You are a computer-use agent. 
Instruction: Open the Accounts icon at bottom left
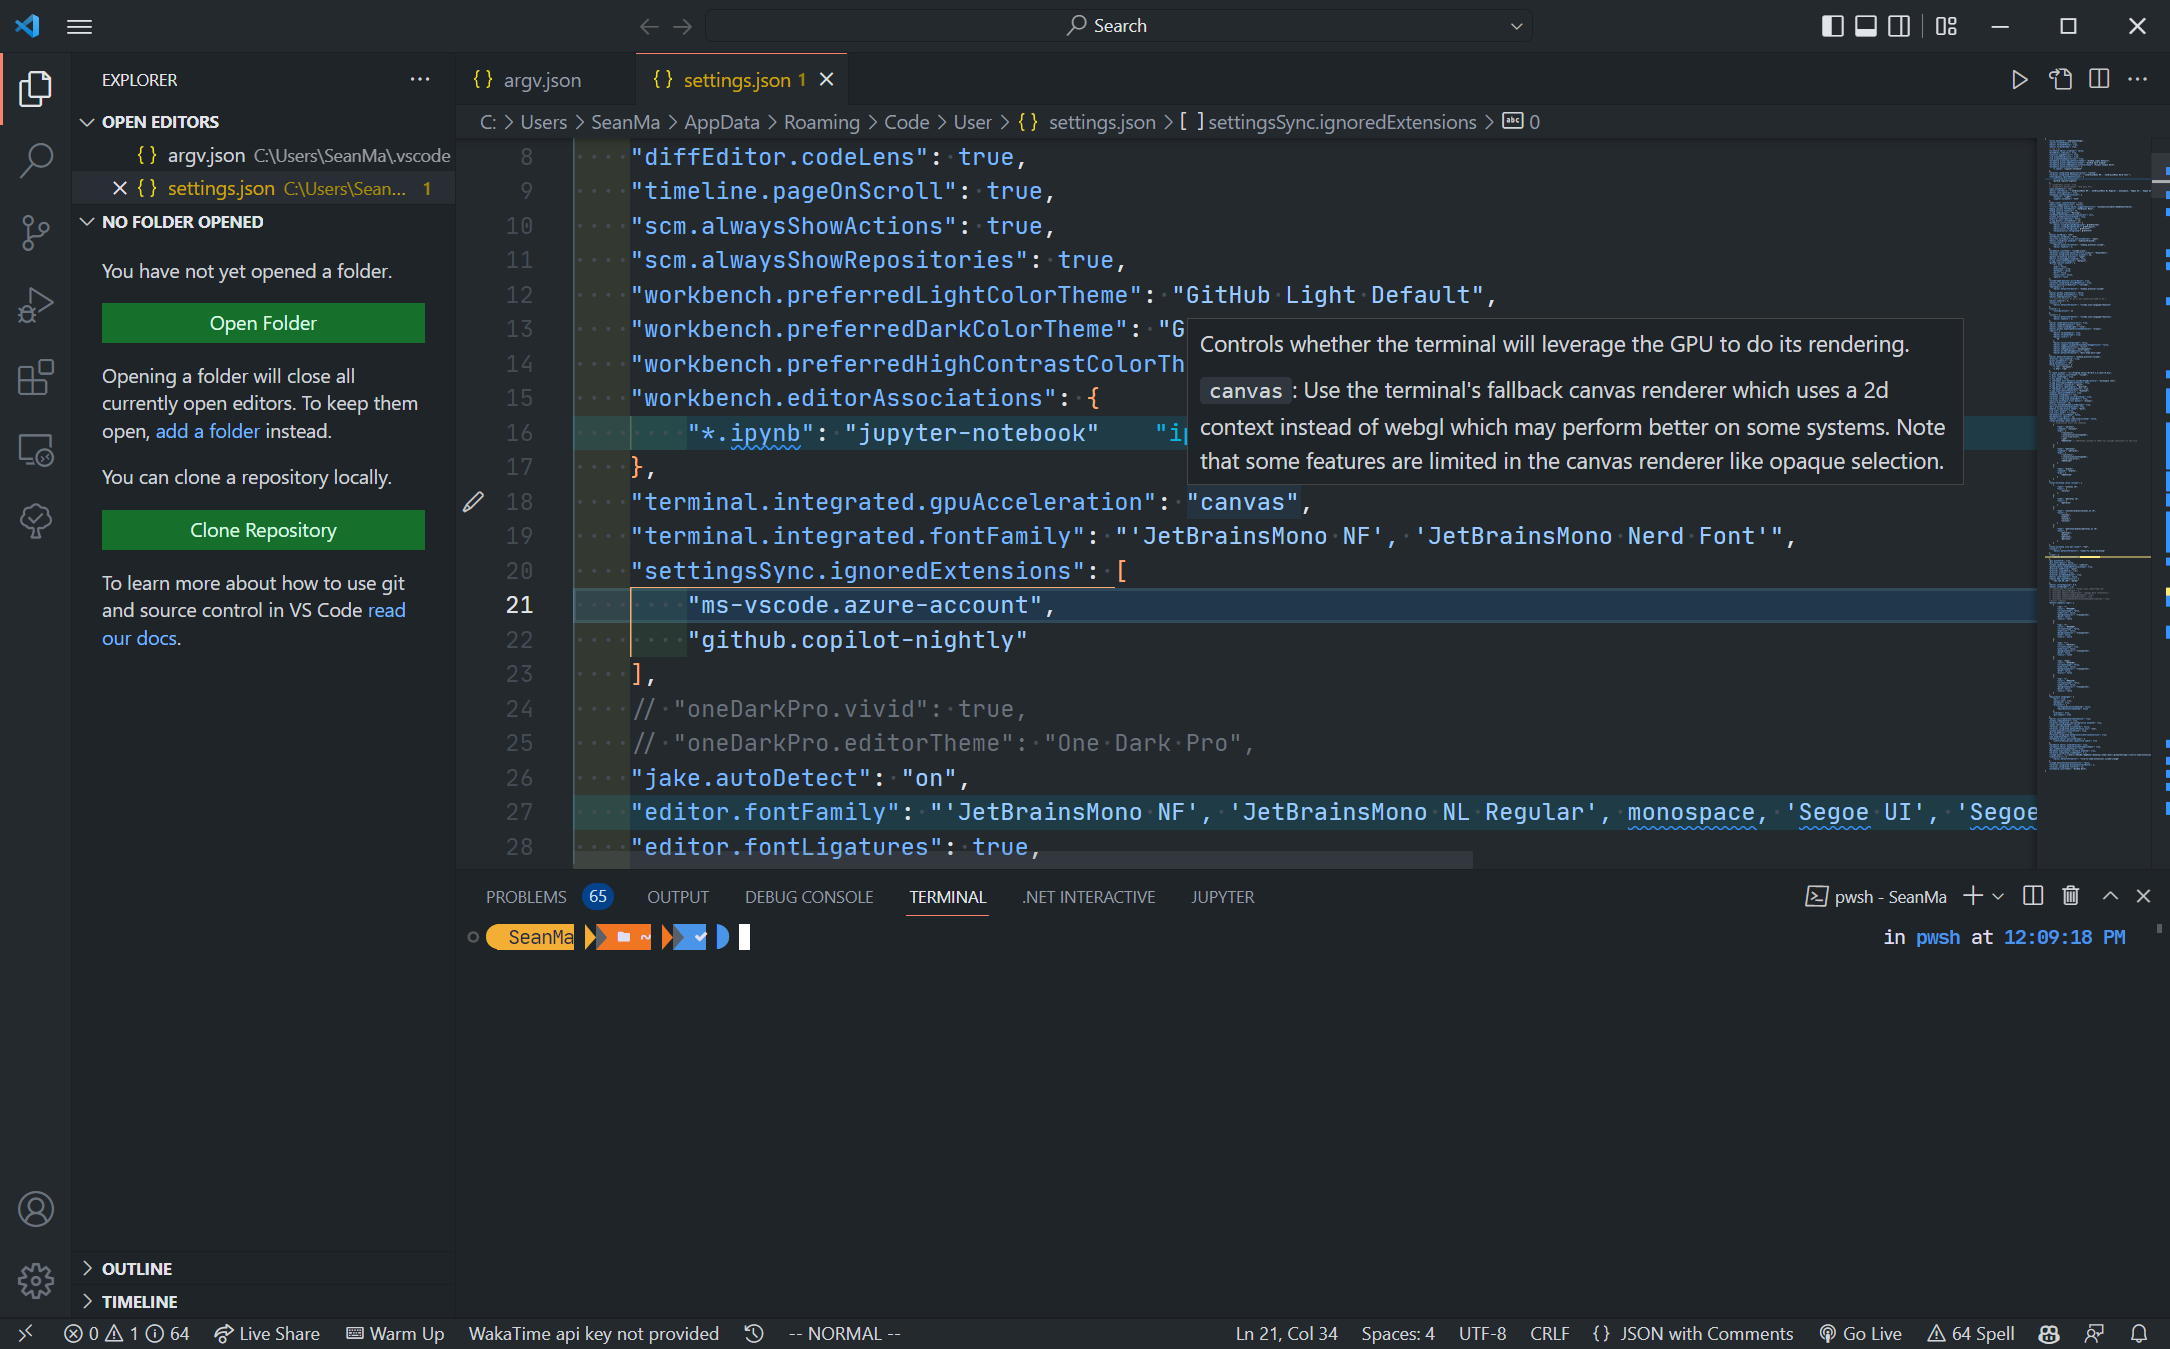point(36,1209)
